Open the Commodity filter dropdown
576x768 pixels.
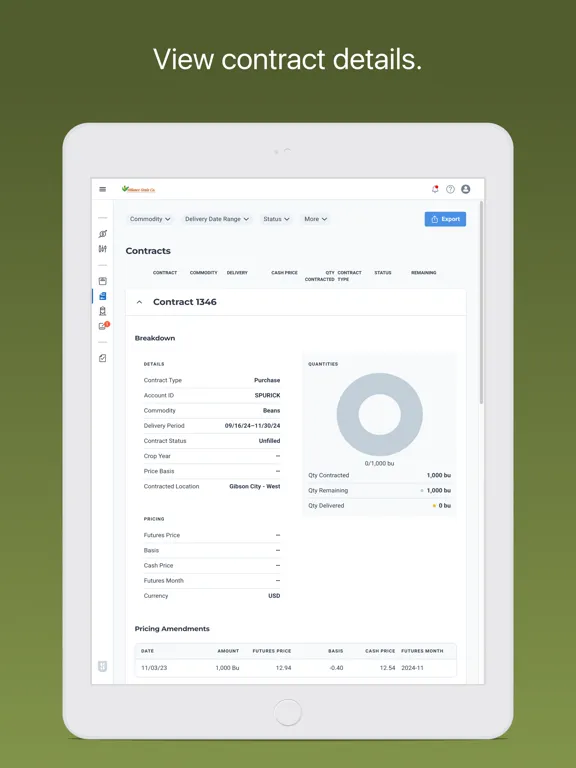150,219
